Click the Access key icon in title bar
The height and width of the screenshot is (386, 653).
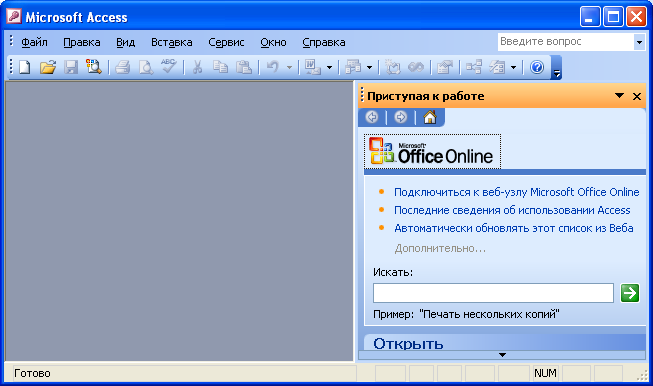[14, 17]
